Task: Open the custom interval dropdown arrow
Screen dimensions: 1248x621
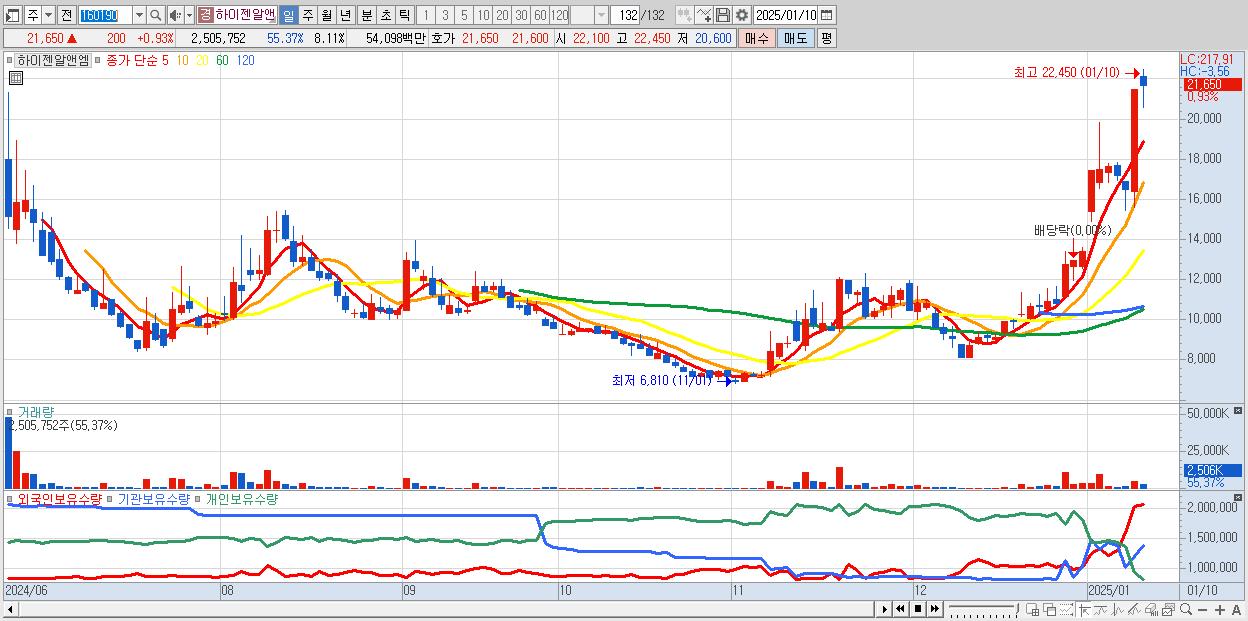Action: click(x=601, y=15)
